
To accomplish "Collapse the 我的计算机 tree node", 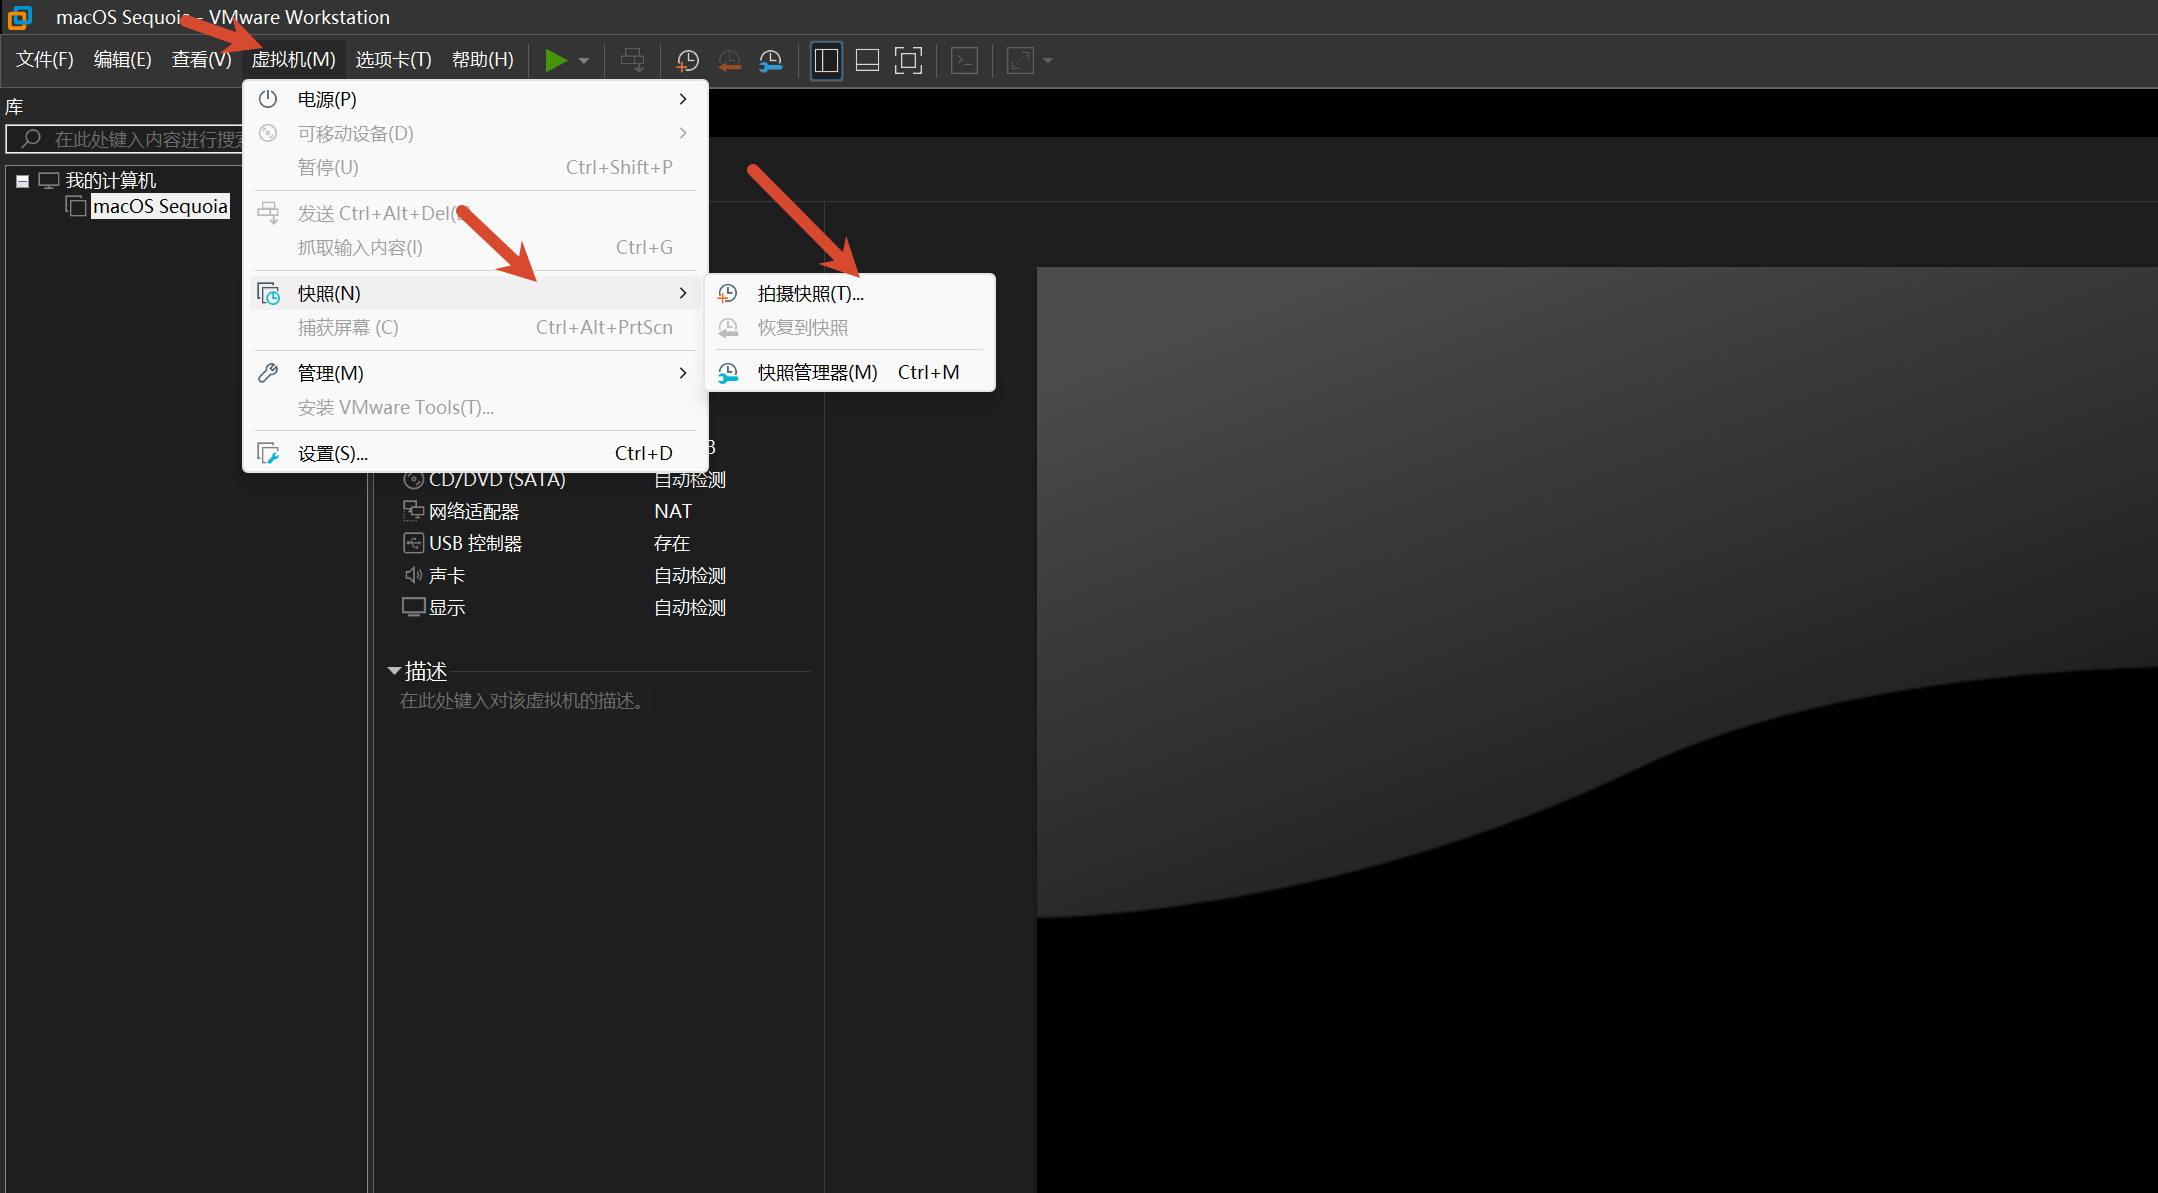I will click(22, 181).
